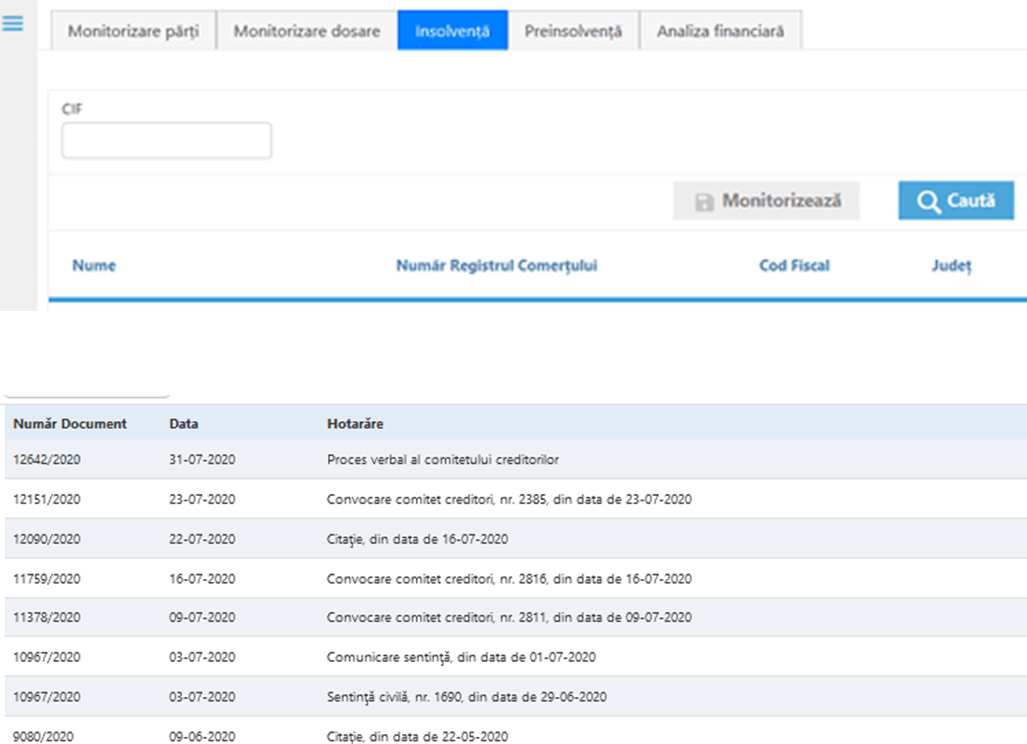Switch to Monitorizare părți tab
Screen dimensions: 1027x744
[x=133, y=31]
